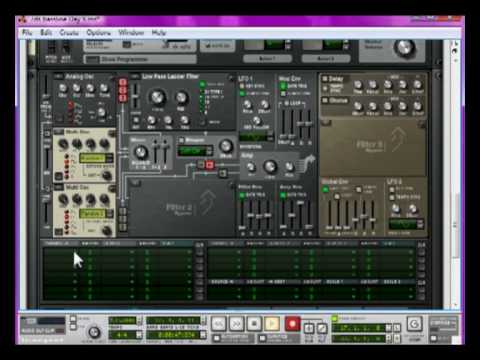Start playback with the transport play button
480x360 pixels.
(272, 323)
